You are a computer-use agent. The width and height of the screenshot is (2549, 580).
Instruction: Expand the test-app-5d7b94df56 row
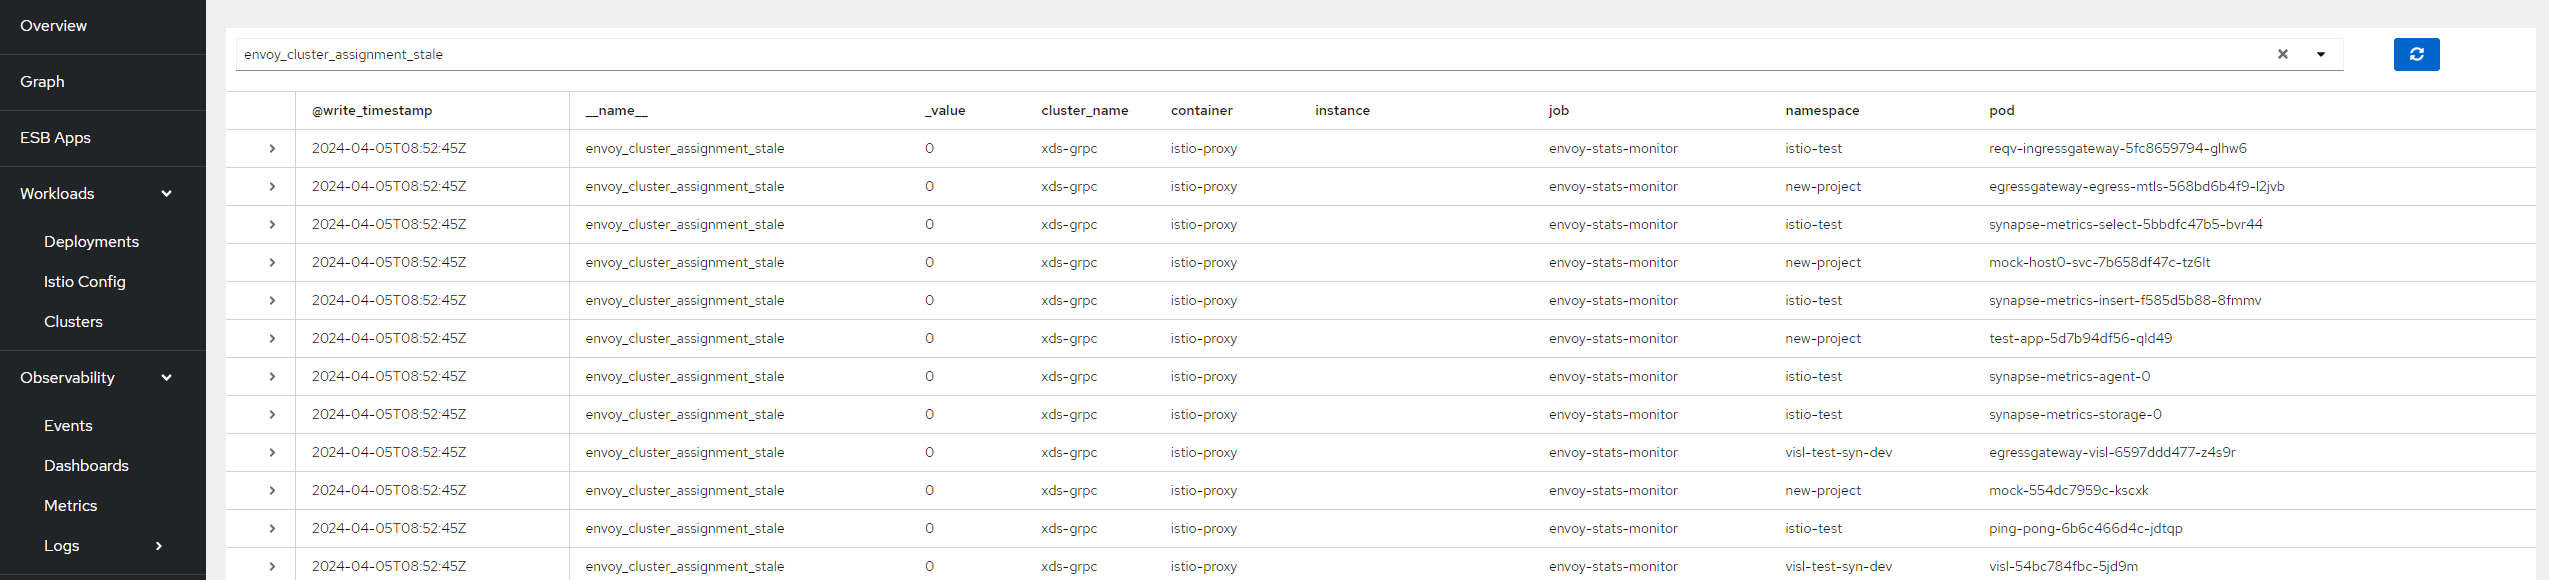coord(272,339)
